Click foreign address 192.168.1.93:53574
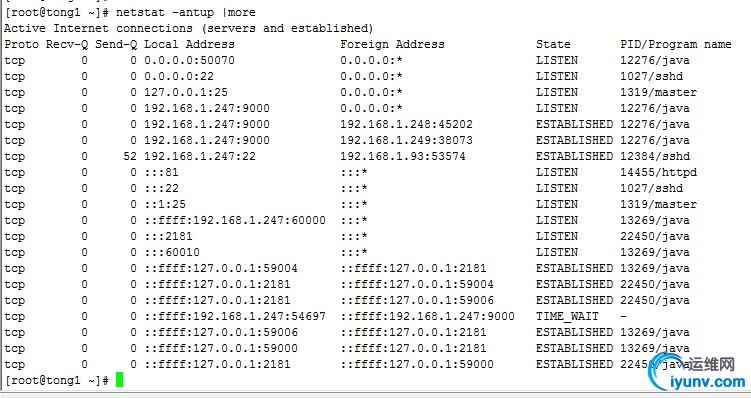 pos(403,157)
